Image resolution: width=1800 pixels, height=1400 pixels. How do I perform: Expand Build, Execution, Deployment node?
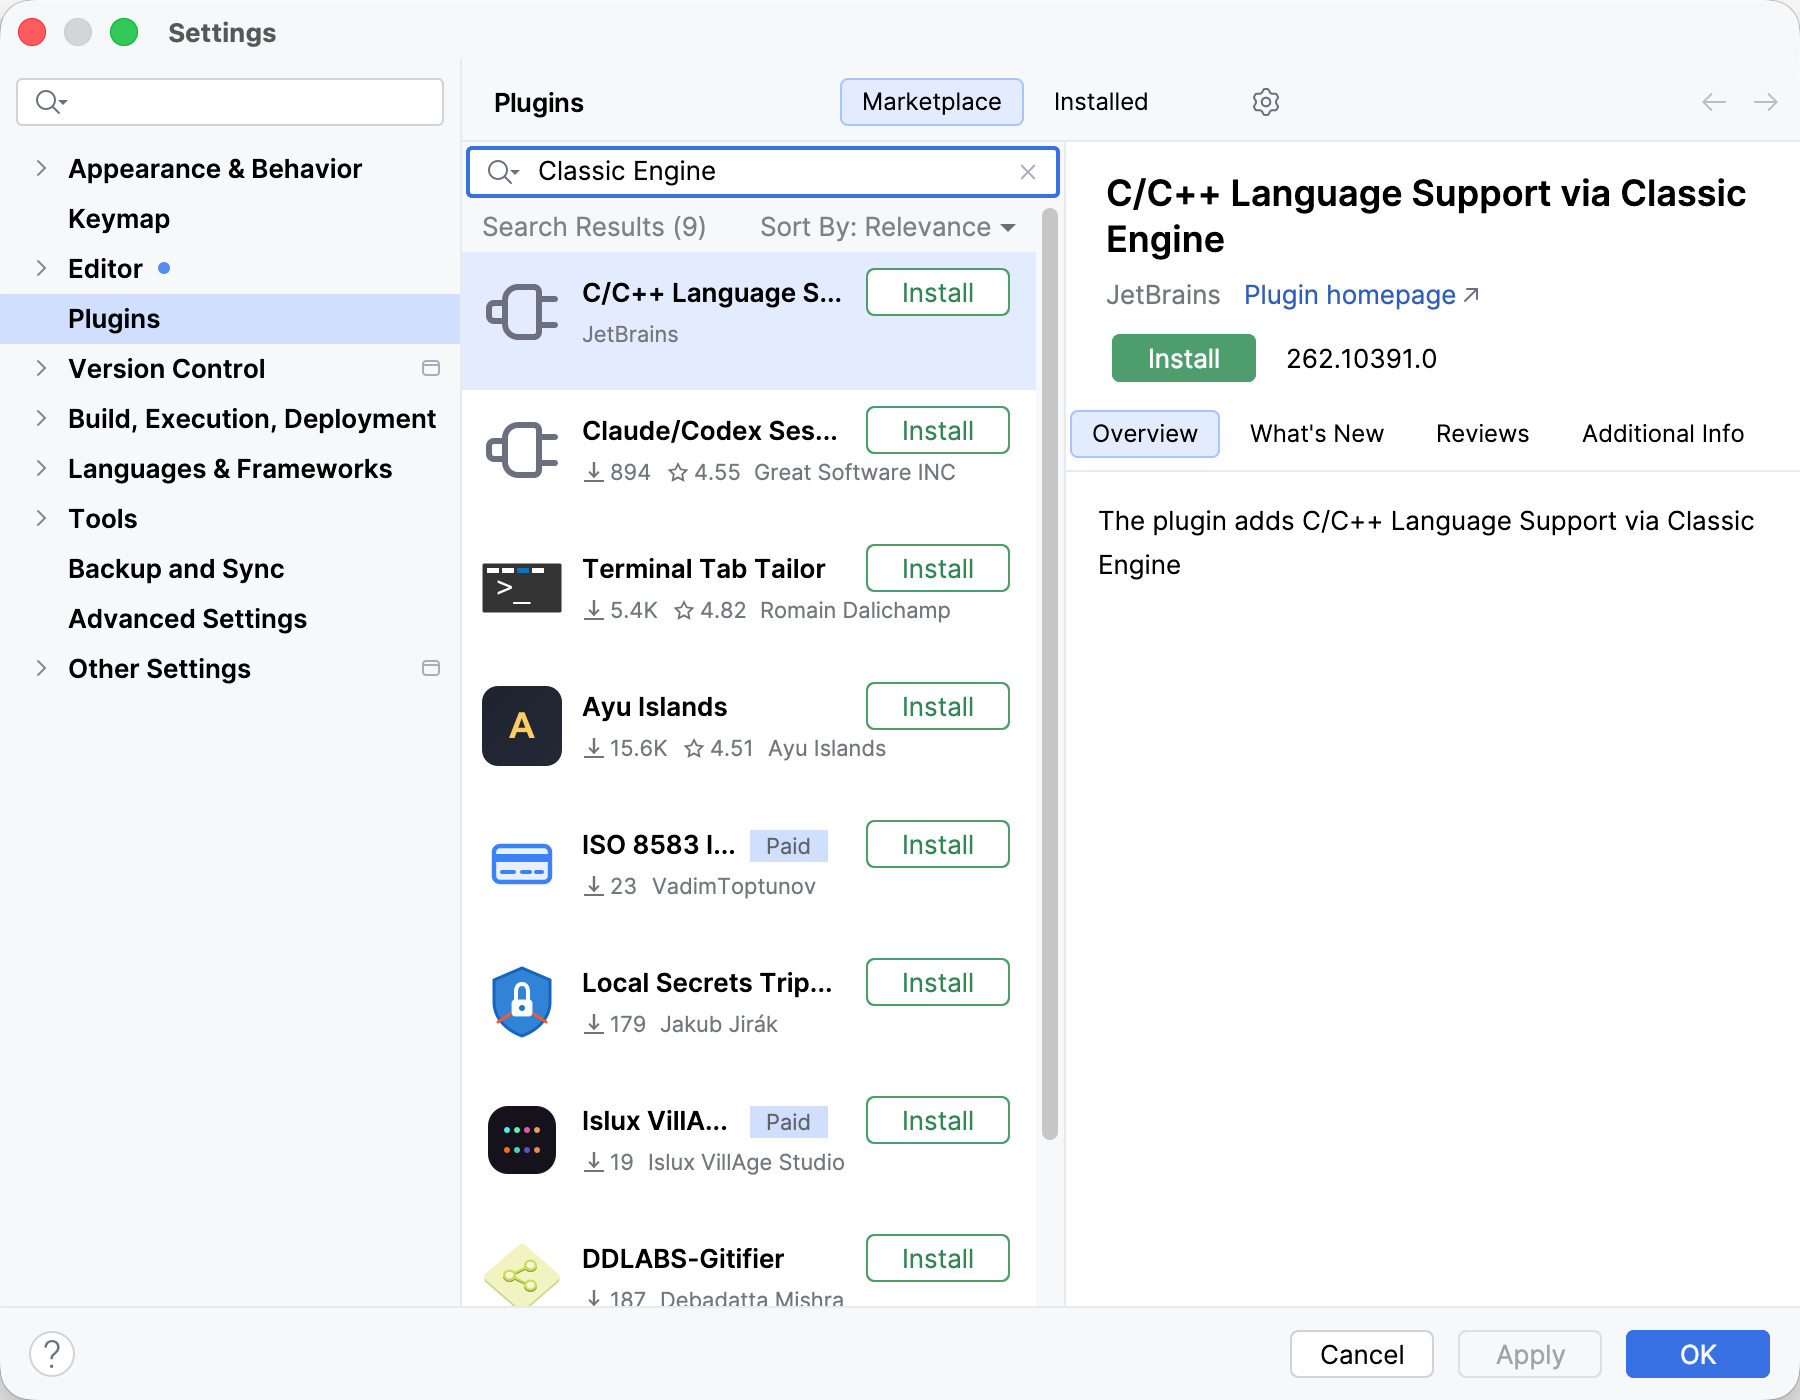[x=41, y=418]
